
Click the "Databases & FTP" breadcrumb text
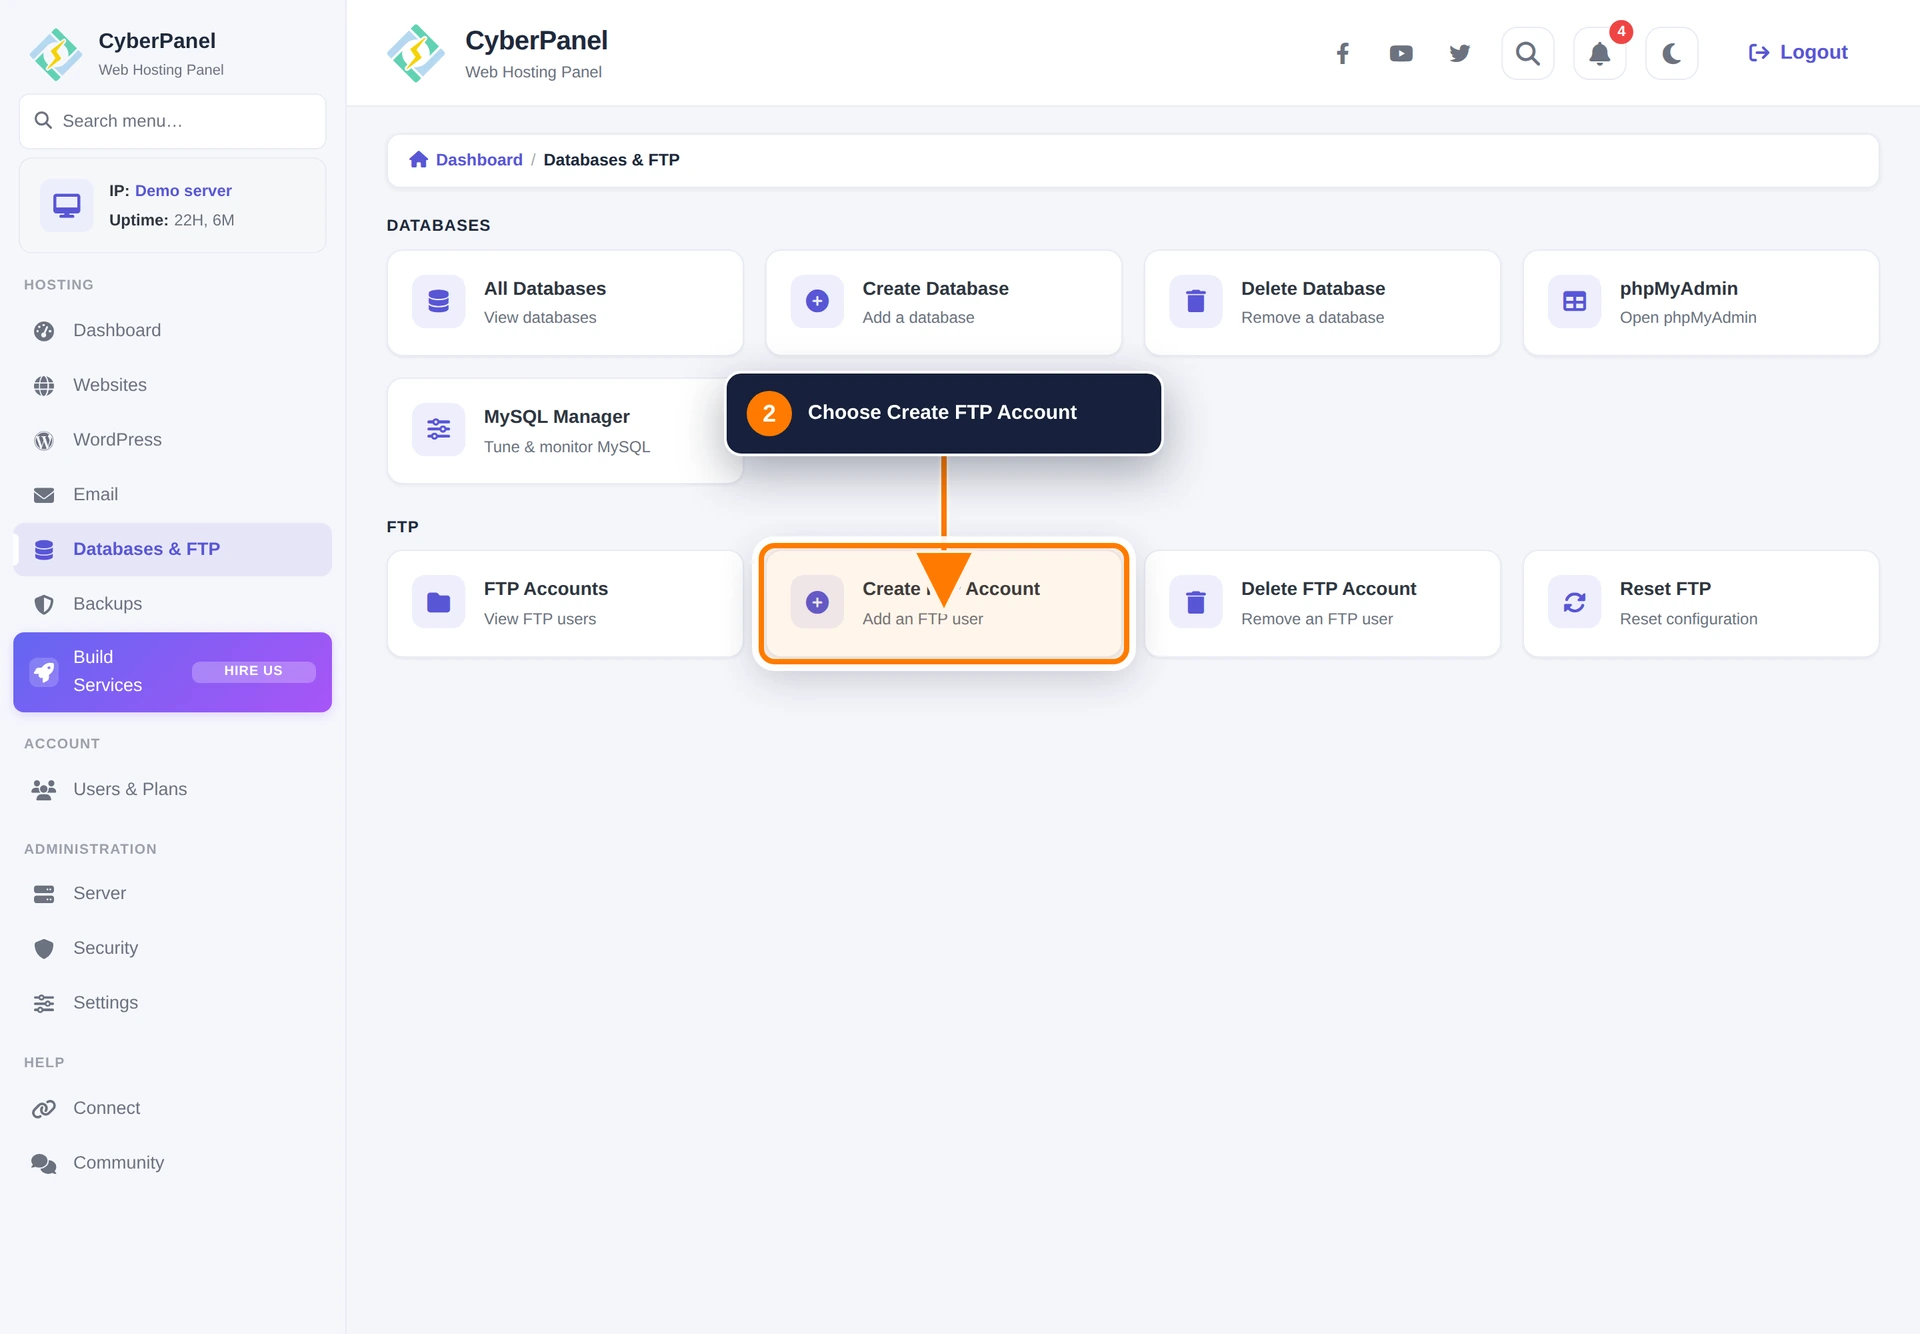(x=611, y=160)
